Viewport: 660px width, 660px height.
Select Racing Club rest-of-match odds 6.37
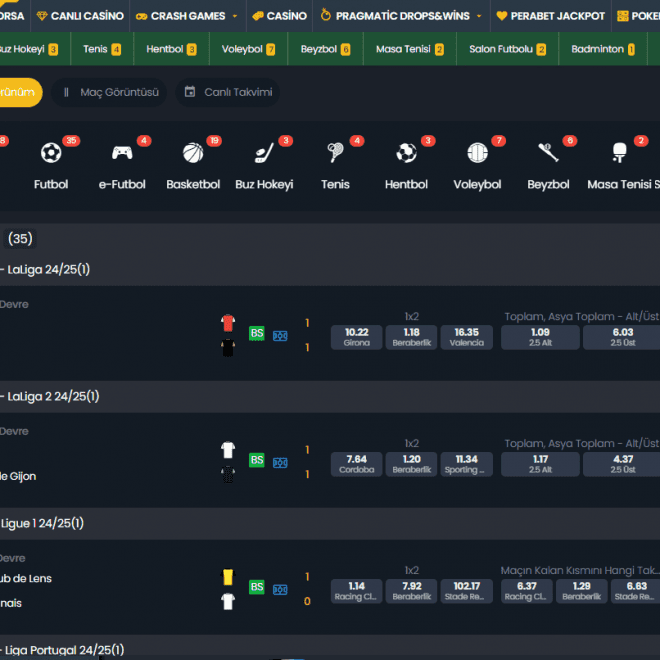click(527, 591)
